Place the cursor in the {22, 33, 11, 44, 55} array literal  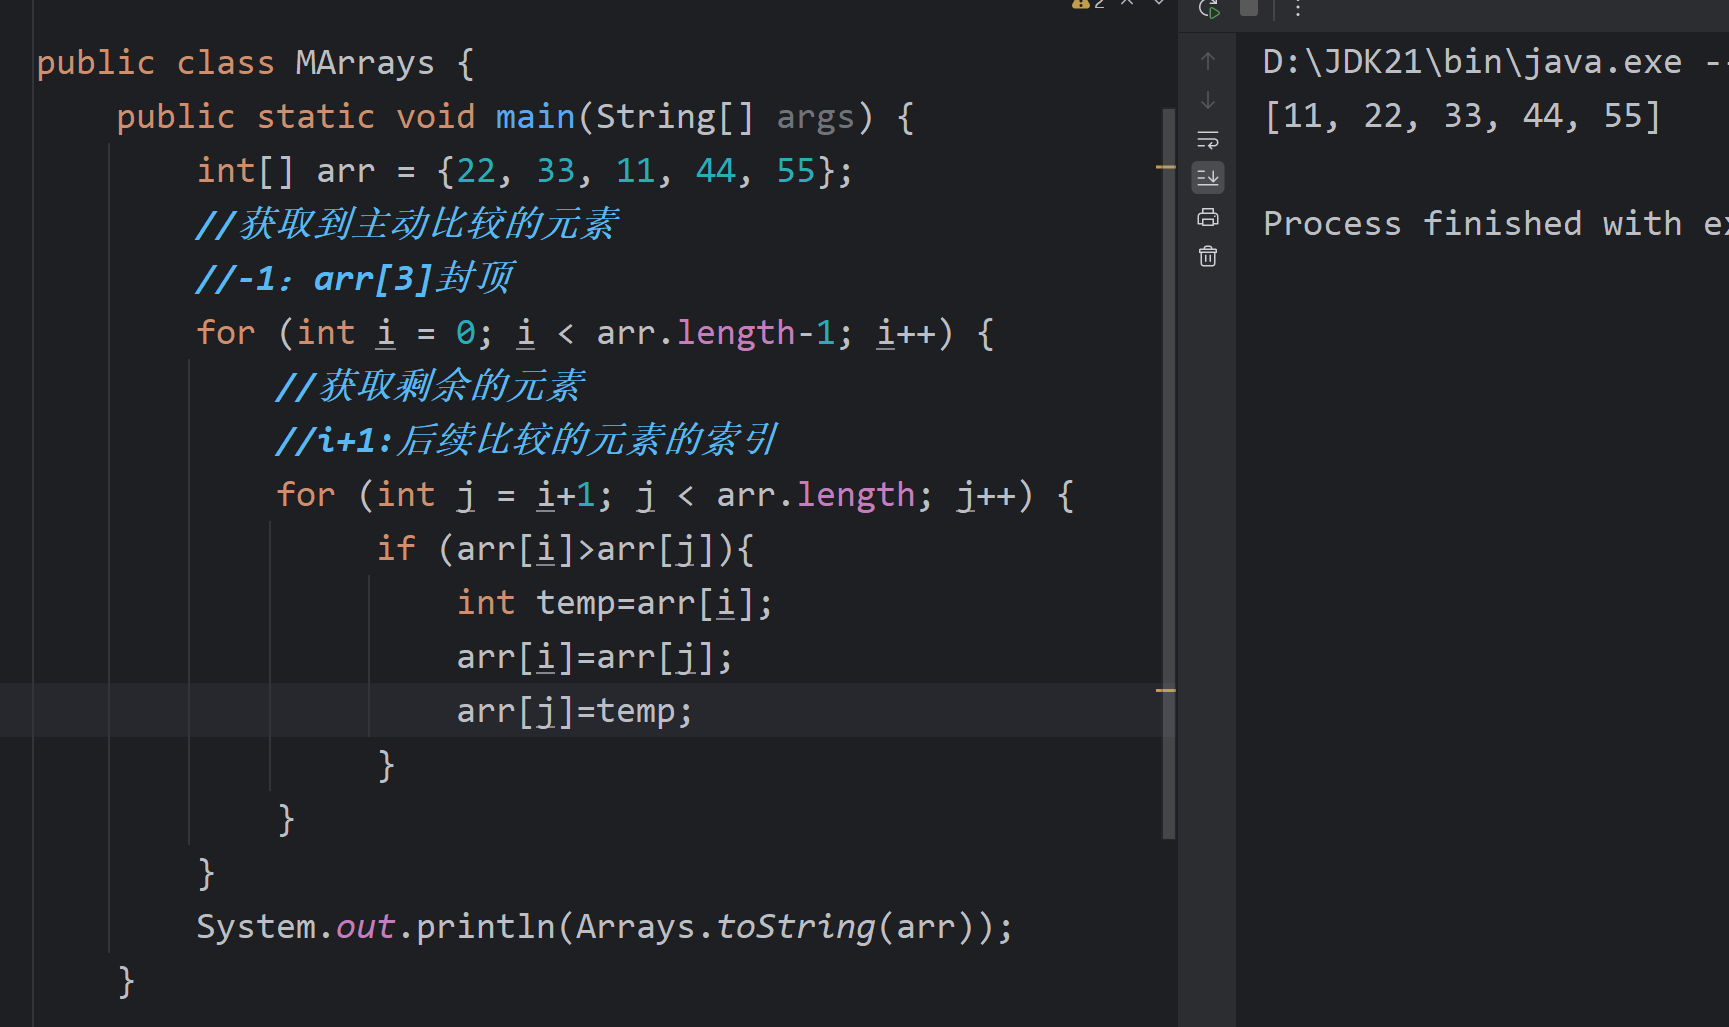[635, 171]
